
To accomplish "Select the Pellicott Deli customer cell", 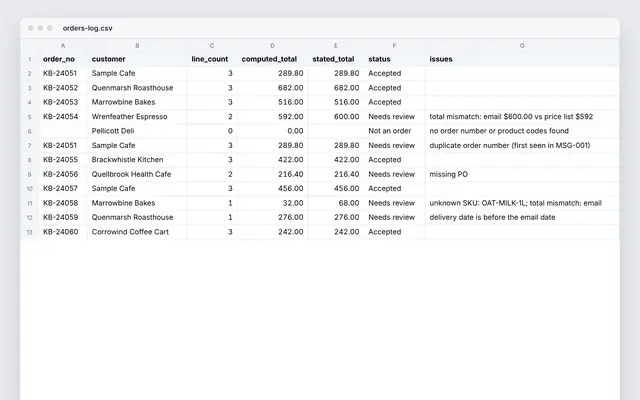I will [x=137, y=131].
